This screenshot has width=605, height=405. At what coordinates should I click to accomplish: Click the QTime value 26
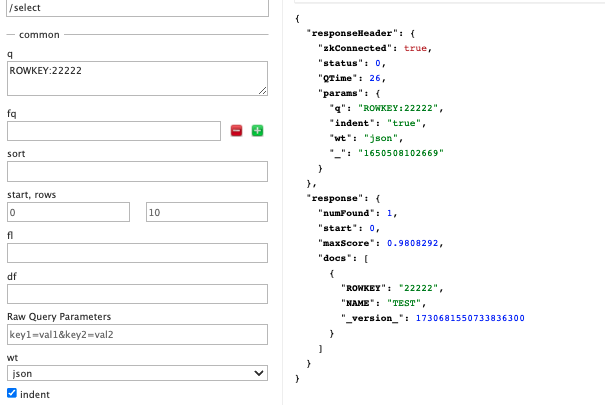point(375,78)
